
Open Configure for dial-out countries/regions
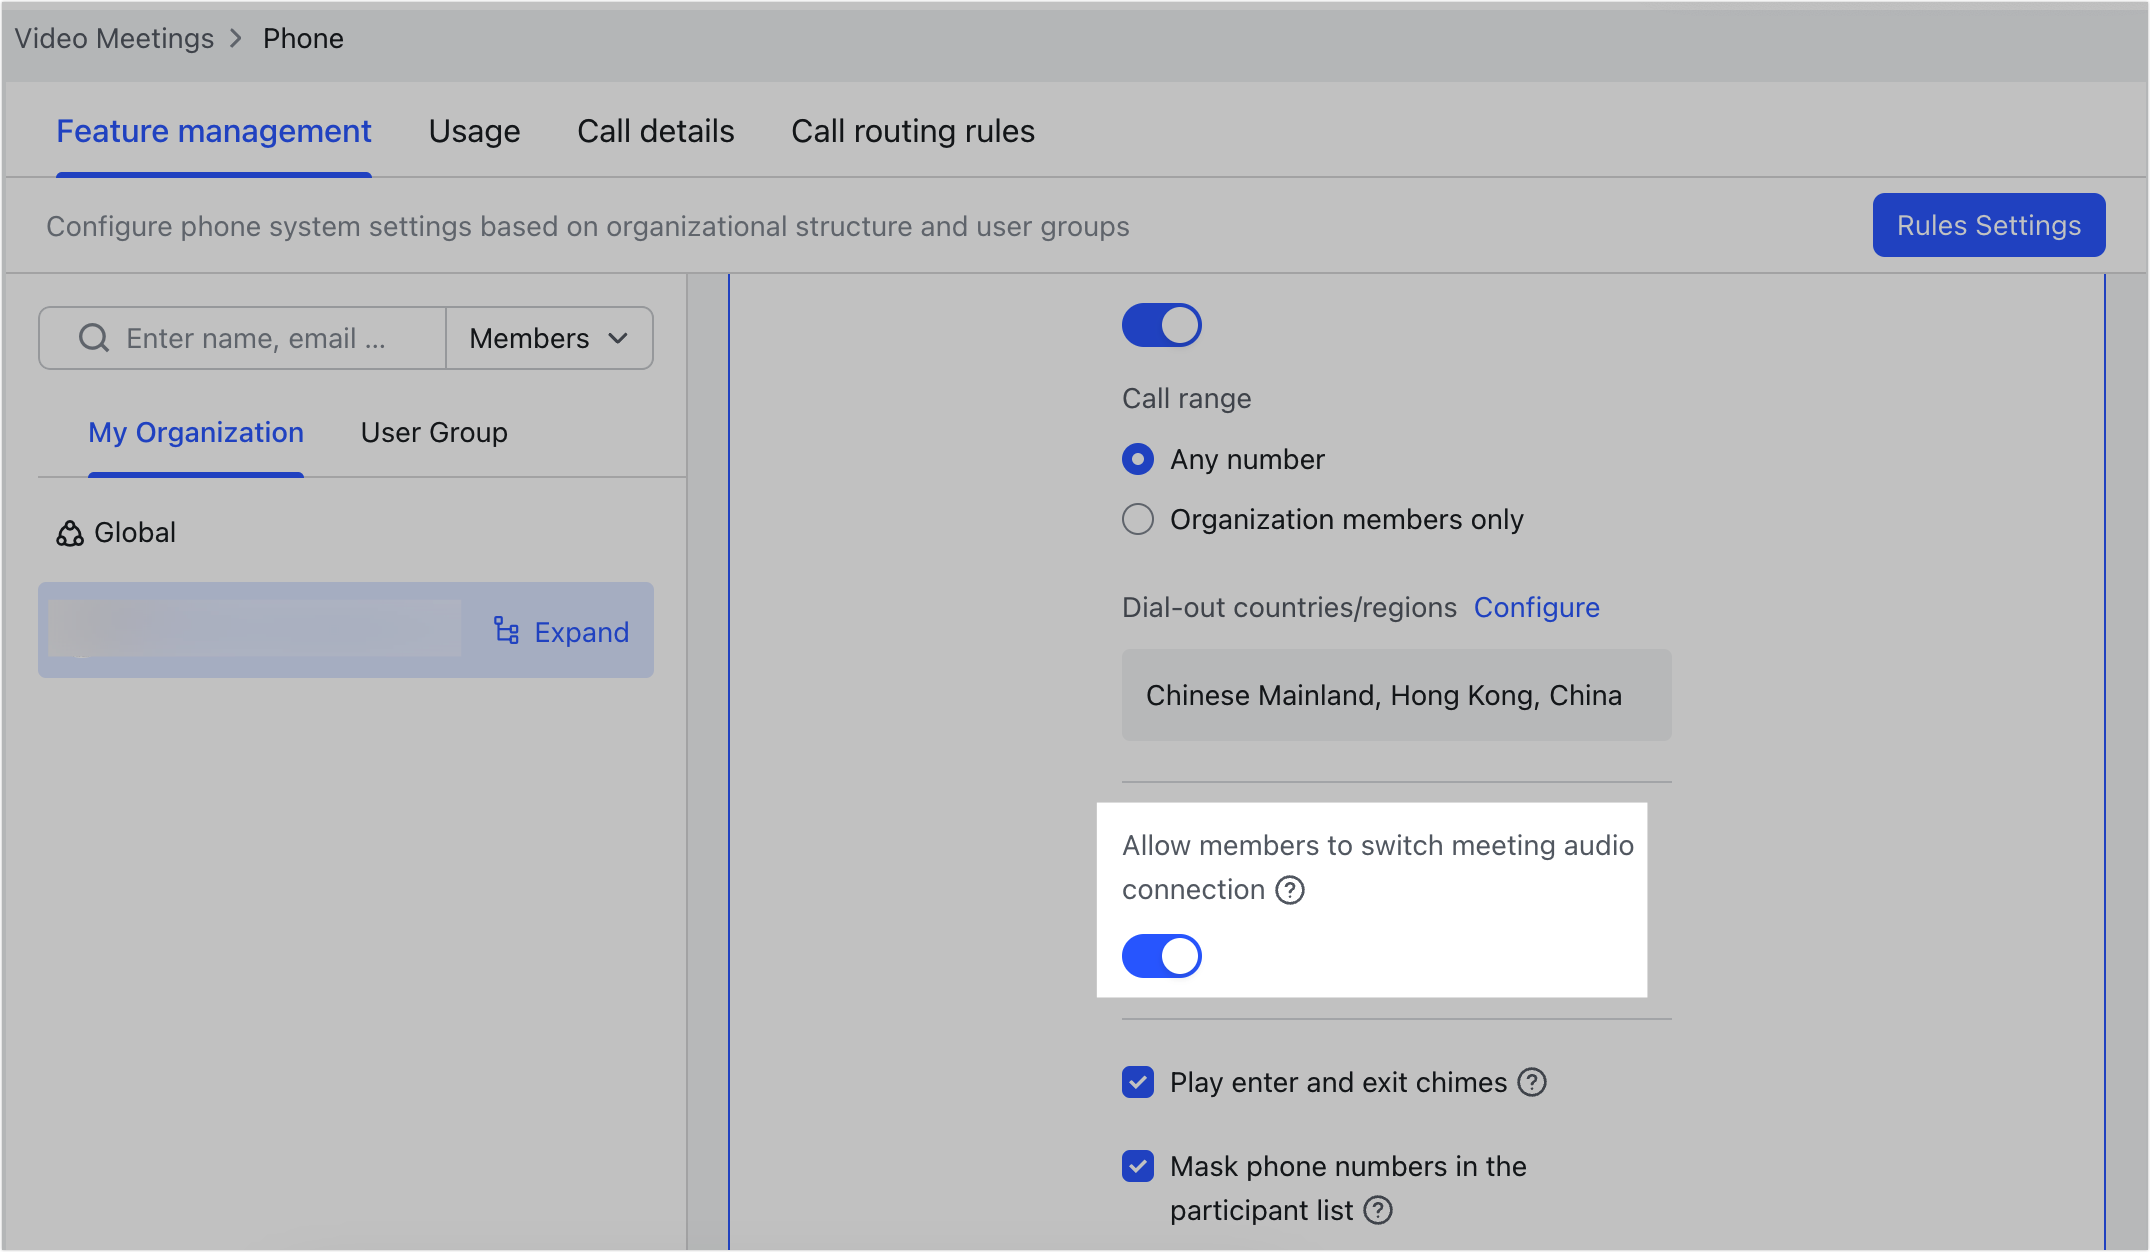[1536, 607]
